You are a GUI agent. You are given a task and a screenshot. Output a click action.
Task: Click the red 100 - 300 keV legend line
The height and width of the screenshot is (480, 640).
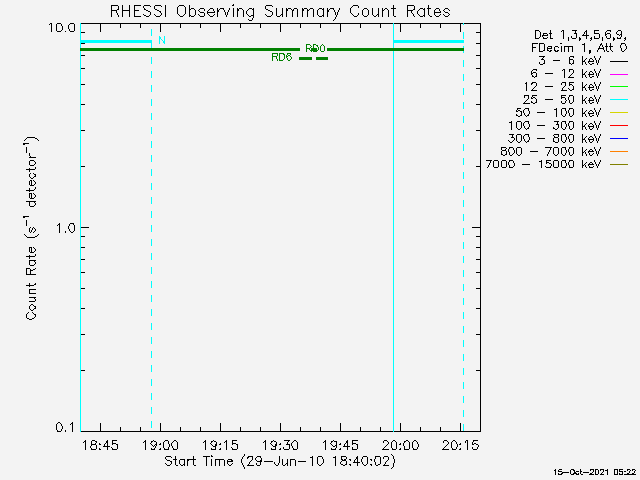coord(618,126)
